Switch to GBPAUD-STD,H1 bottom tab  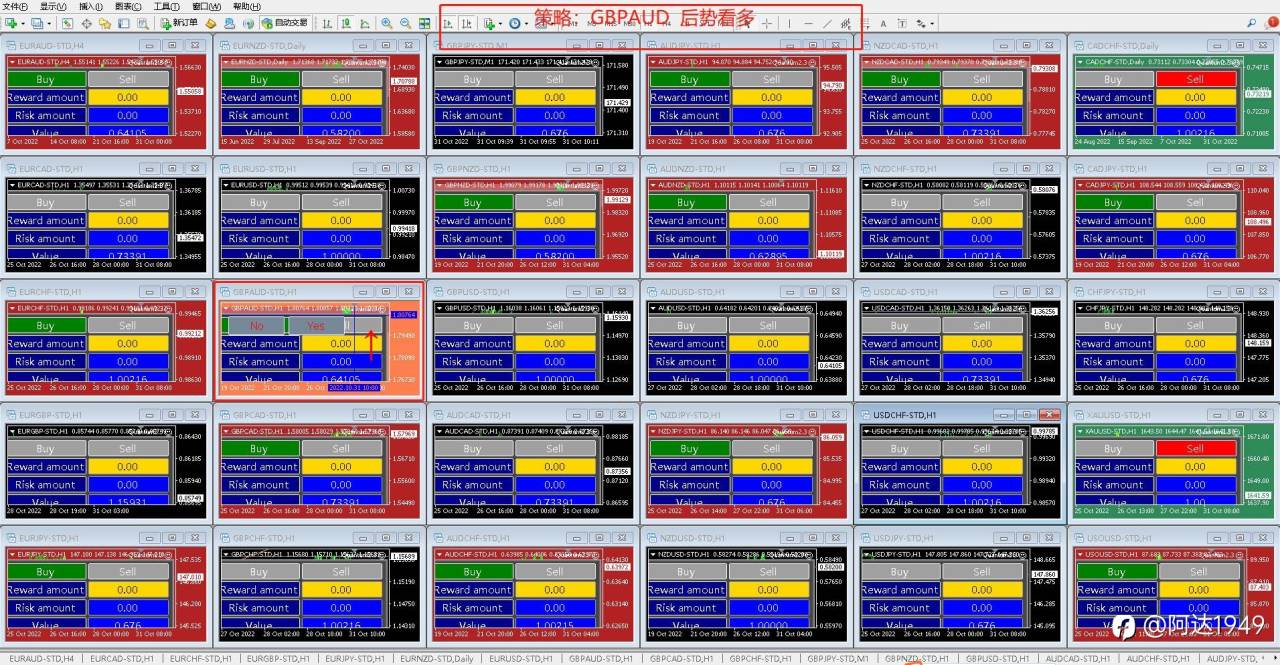click(x=602, y=659)
